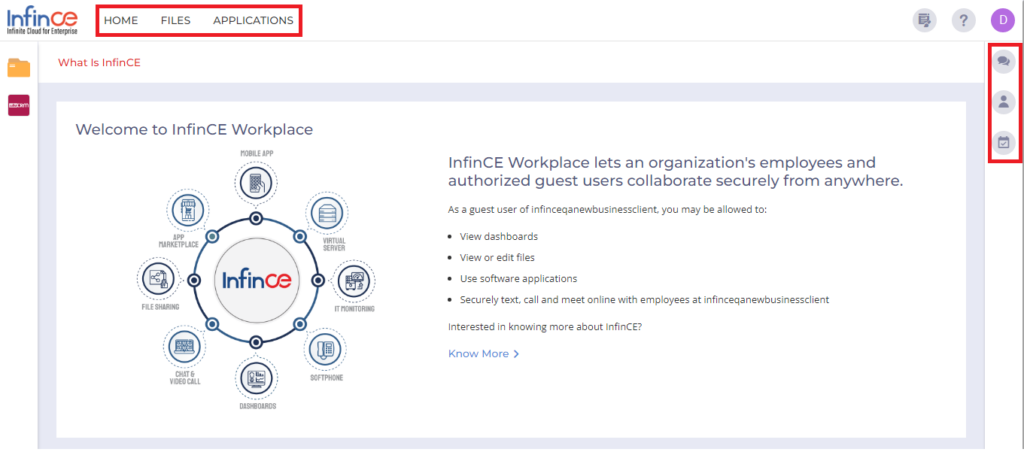Image resolution: width=1024 pixels, height=452 pixels.
Task: Click the Welcome to InfinCE Workplace heading
Action: pyautogui.click(x=194, y=129)
